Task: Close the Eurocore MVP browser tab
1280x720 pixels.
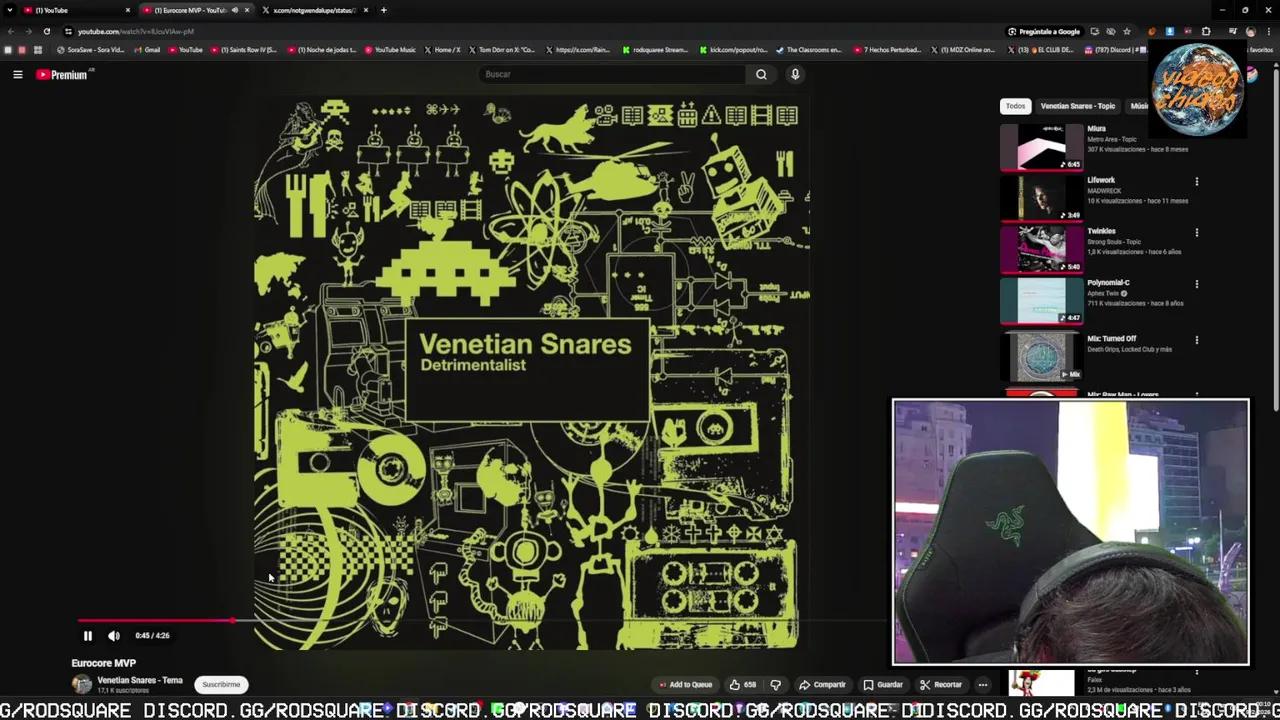Action: [247, 10]
